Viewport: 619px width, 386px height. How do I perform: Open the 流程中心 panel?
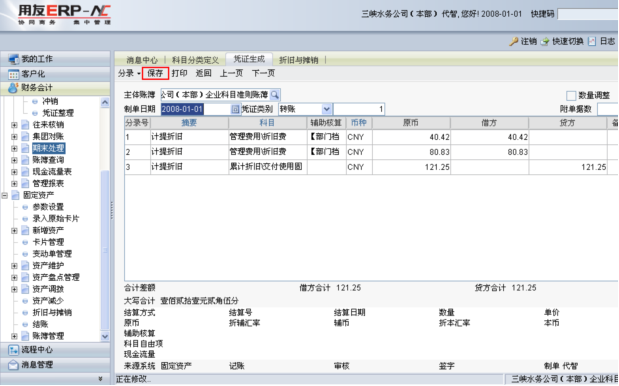click(x=55, y=350)
